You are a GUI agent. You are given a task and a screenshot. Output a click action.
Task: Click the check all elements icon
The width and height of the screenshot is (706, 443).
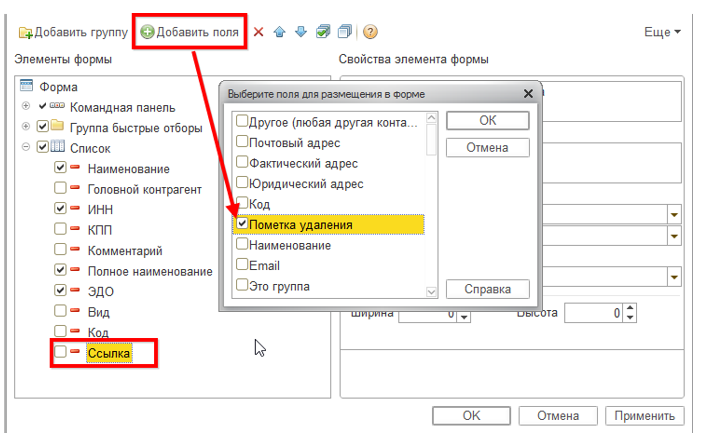(323, 32)
